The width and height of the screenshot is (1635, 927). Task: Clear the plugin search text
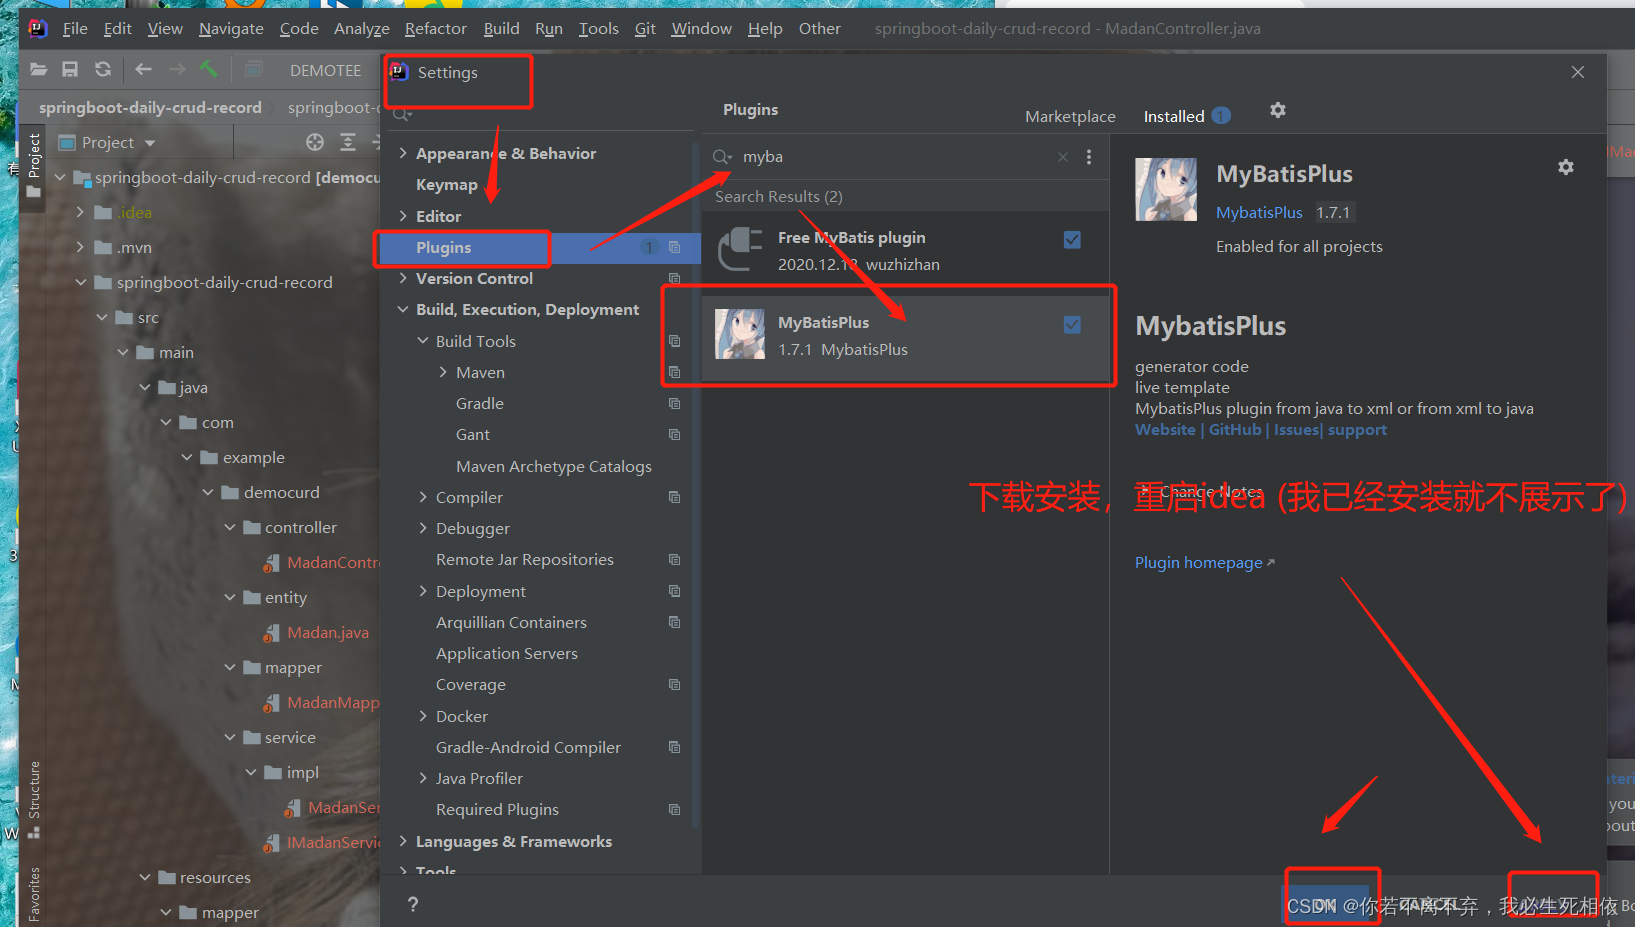coord(1063,157)
